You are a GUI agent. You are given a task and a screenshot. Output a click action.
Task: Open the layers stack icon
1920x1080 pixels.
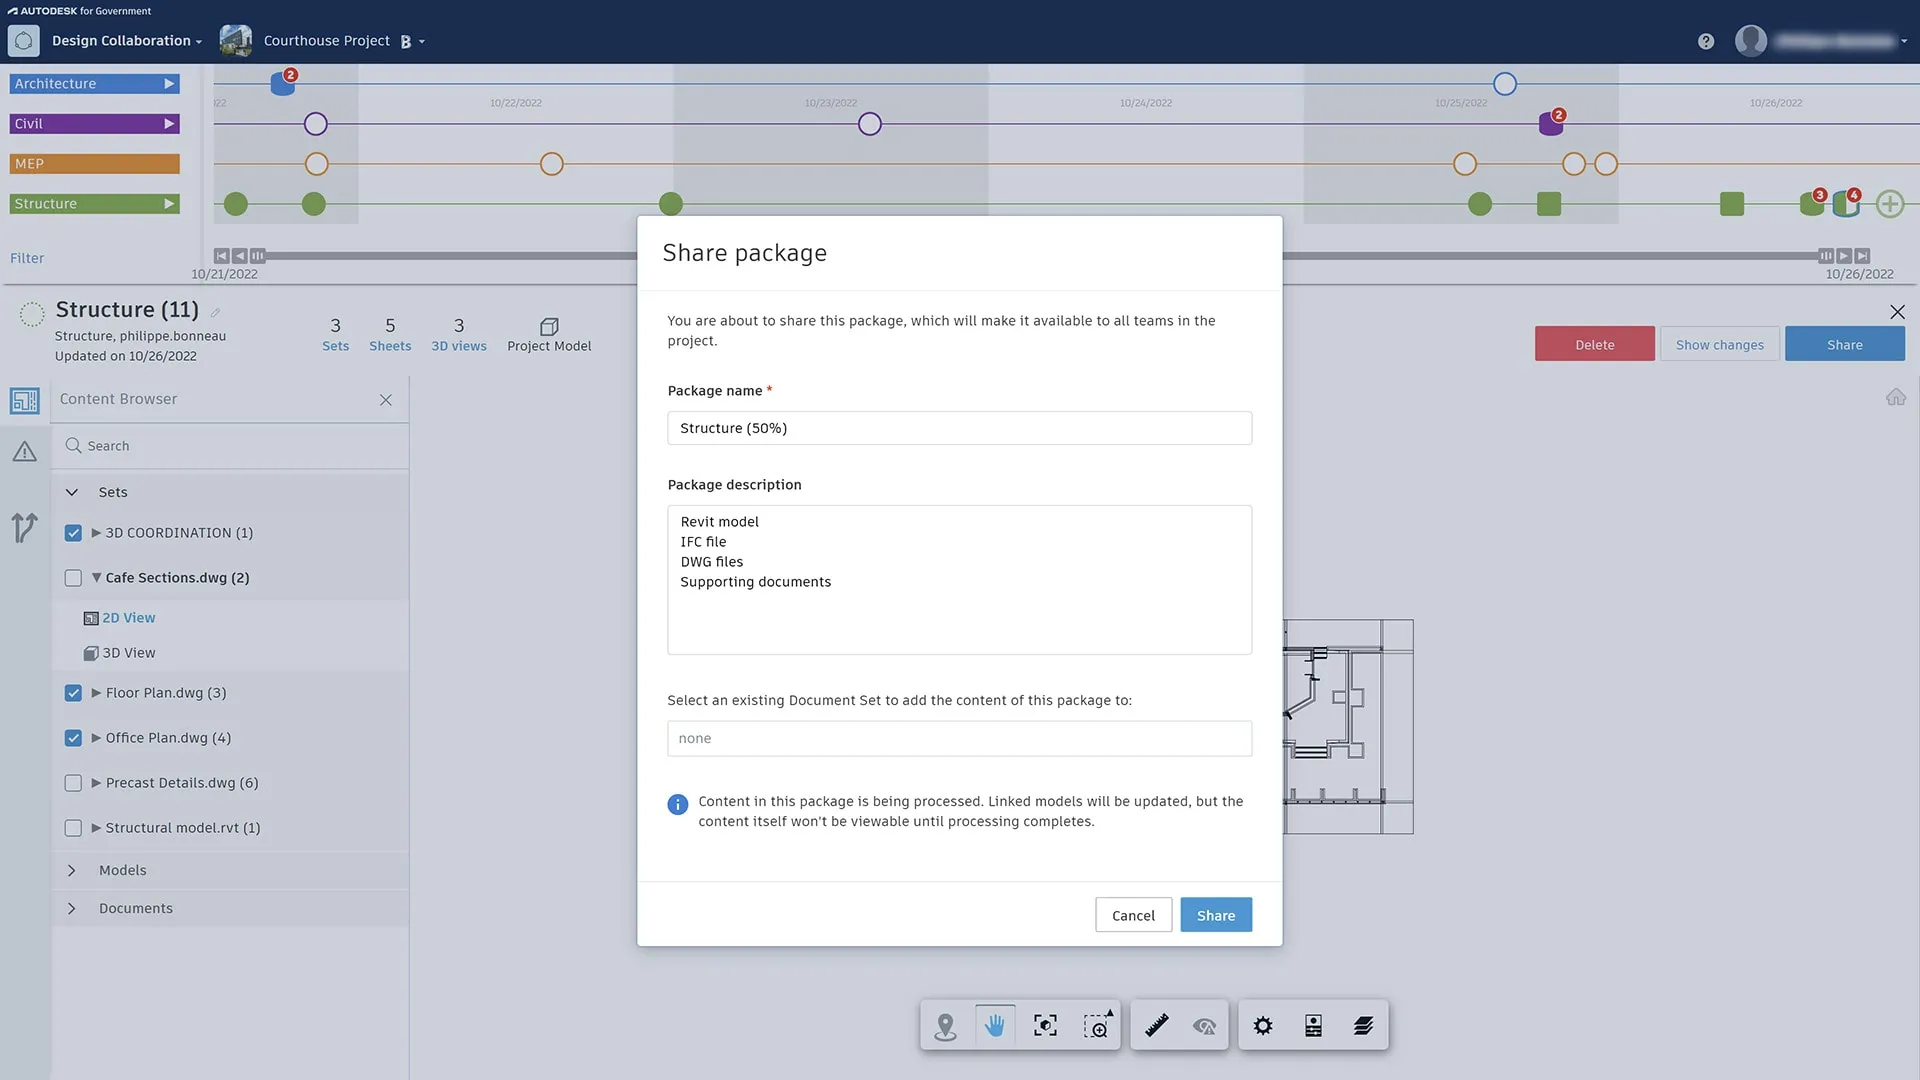(x=1363, y=1026)
